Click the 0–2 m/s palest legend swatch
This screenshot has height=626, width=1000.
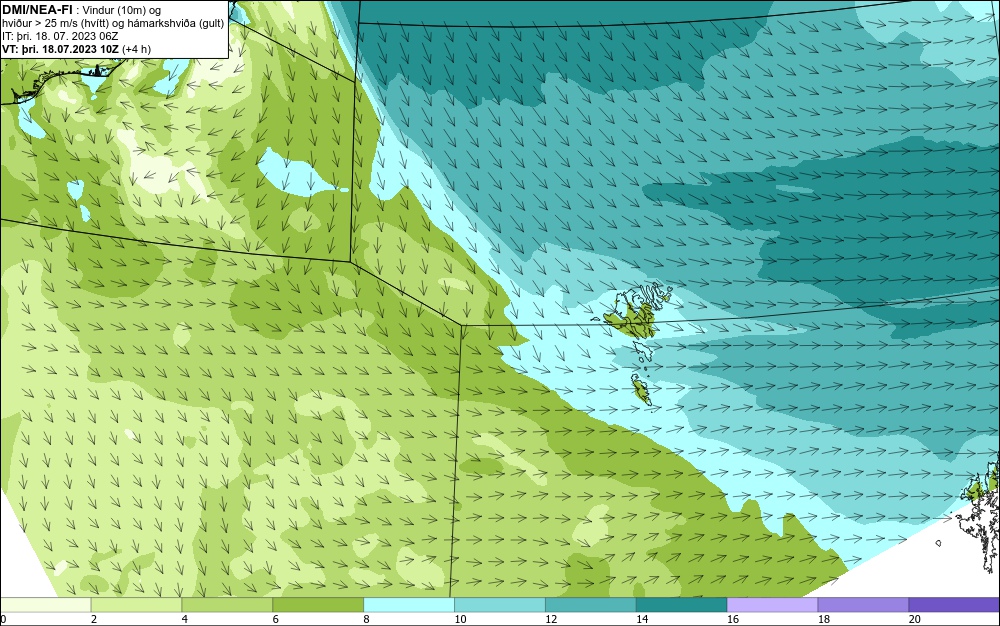point(45,605)
